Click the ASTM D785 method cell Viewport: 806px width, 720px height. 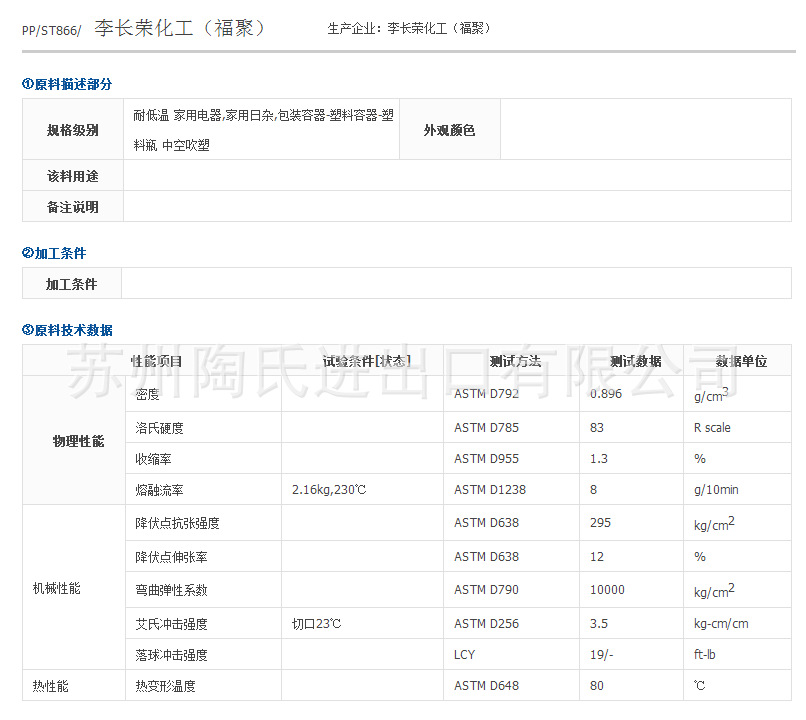tap(511, 428)
